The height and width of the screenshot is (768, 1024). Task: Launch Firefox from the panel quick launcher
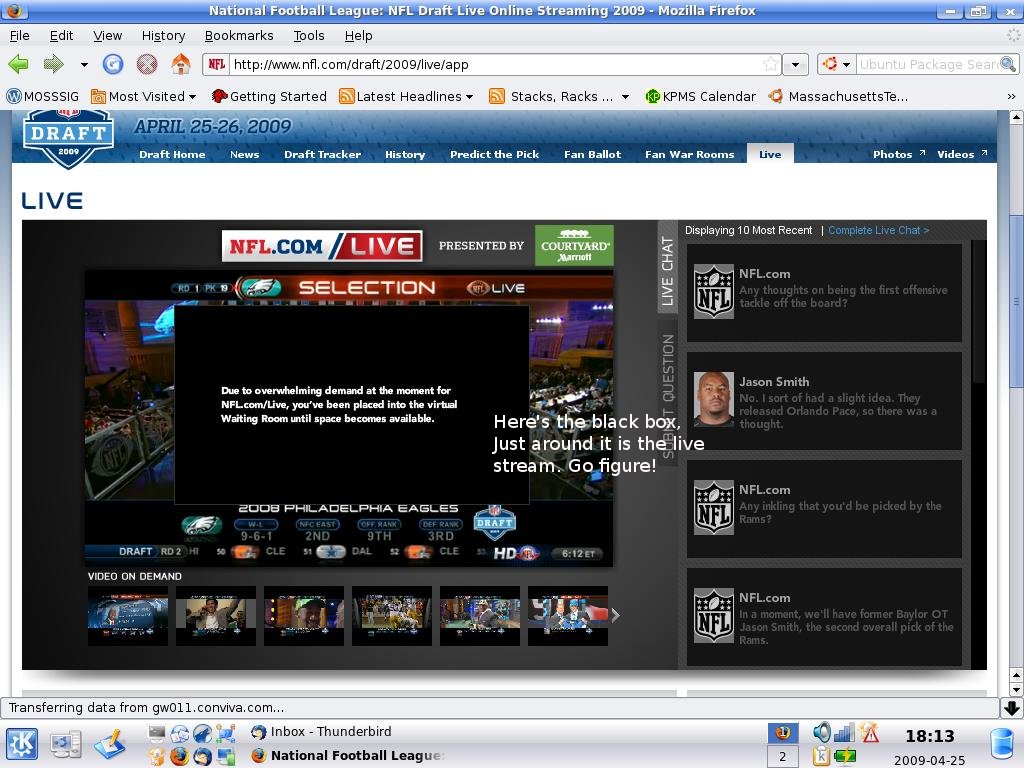[179, 756]
